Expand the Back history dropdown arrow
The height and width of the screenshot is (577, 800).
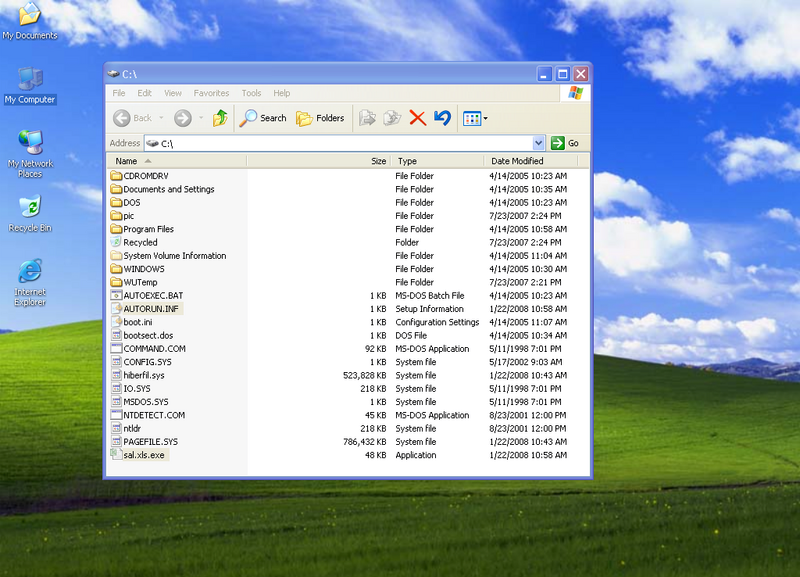161,118
